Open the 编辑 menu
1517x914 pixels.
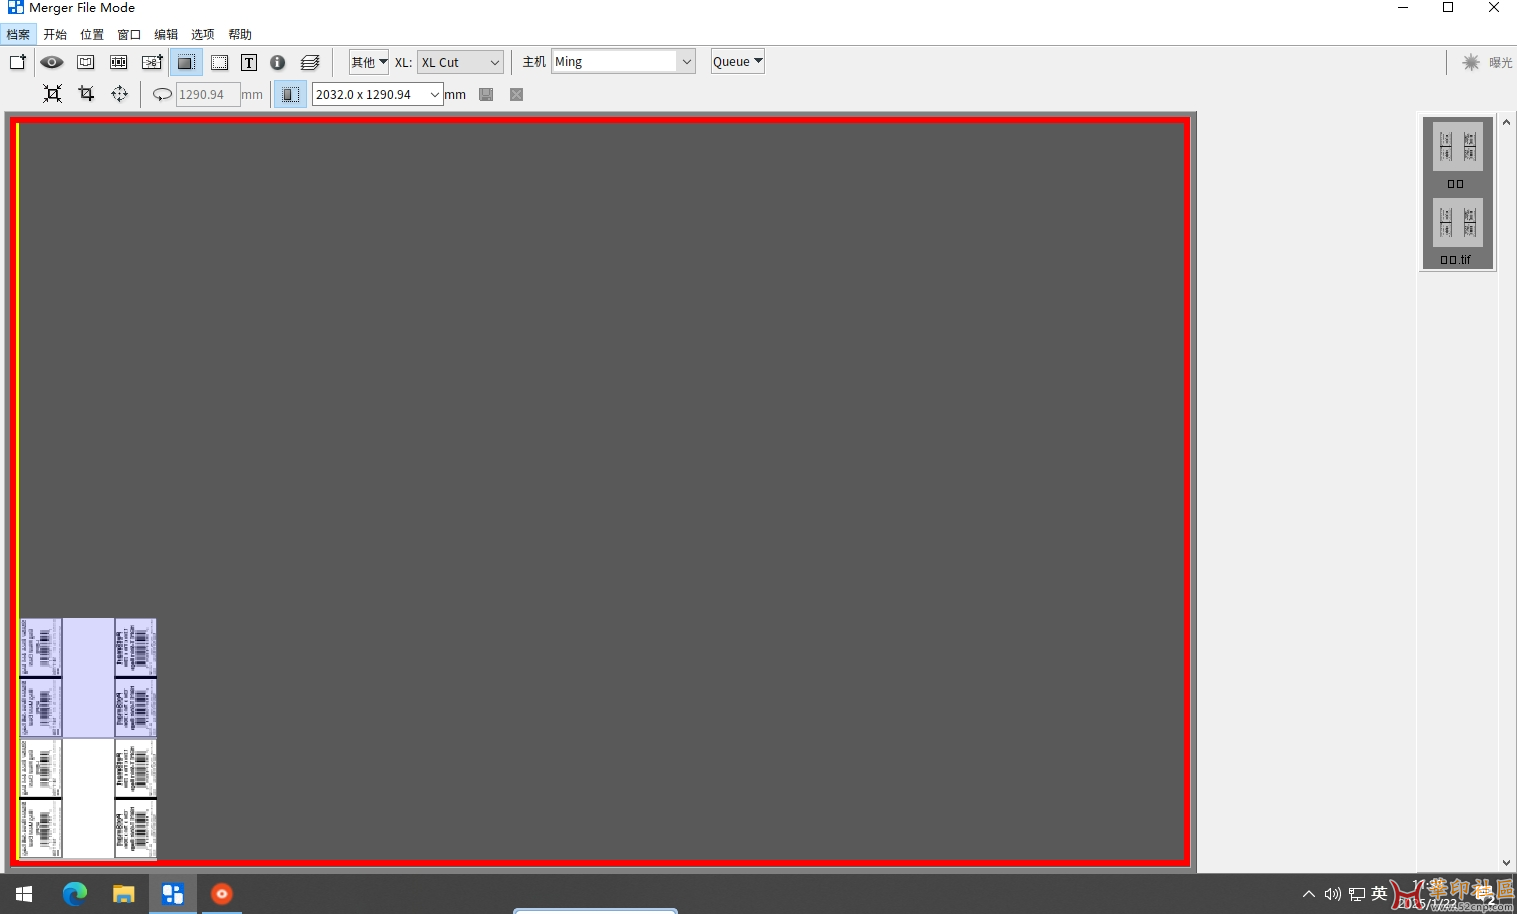coord(166,34)
